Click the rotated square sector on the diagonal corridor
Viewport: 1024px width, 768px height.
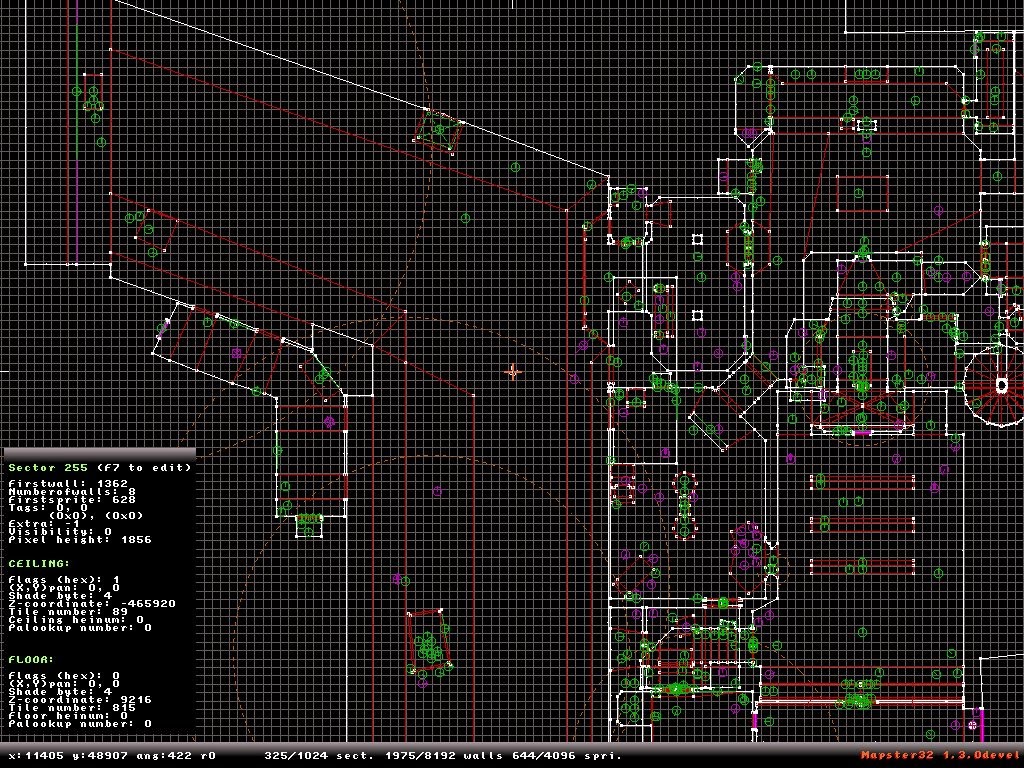point(438,130)
